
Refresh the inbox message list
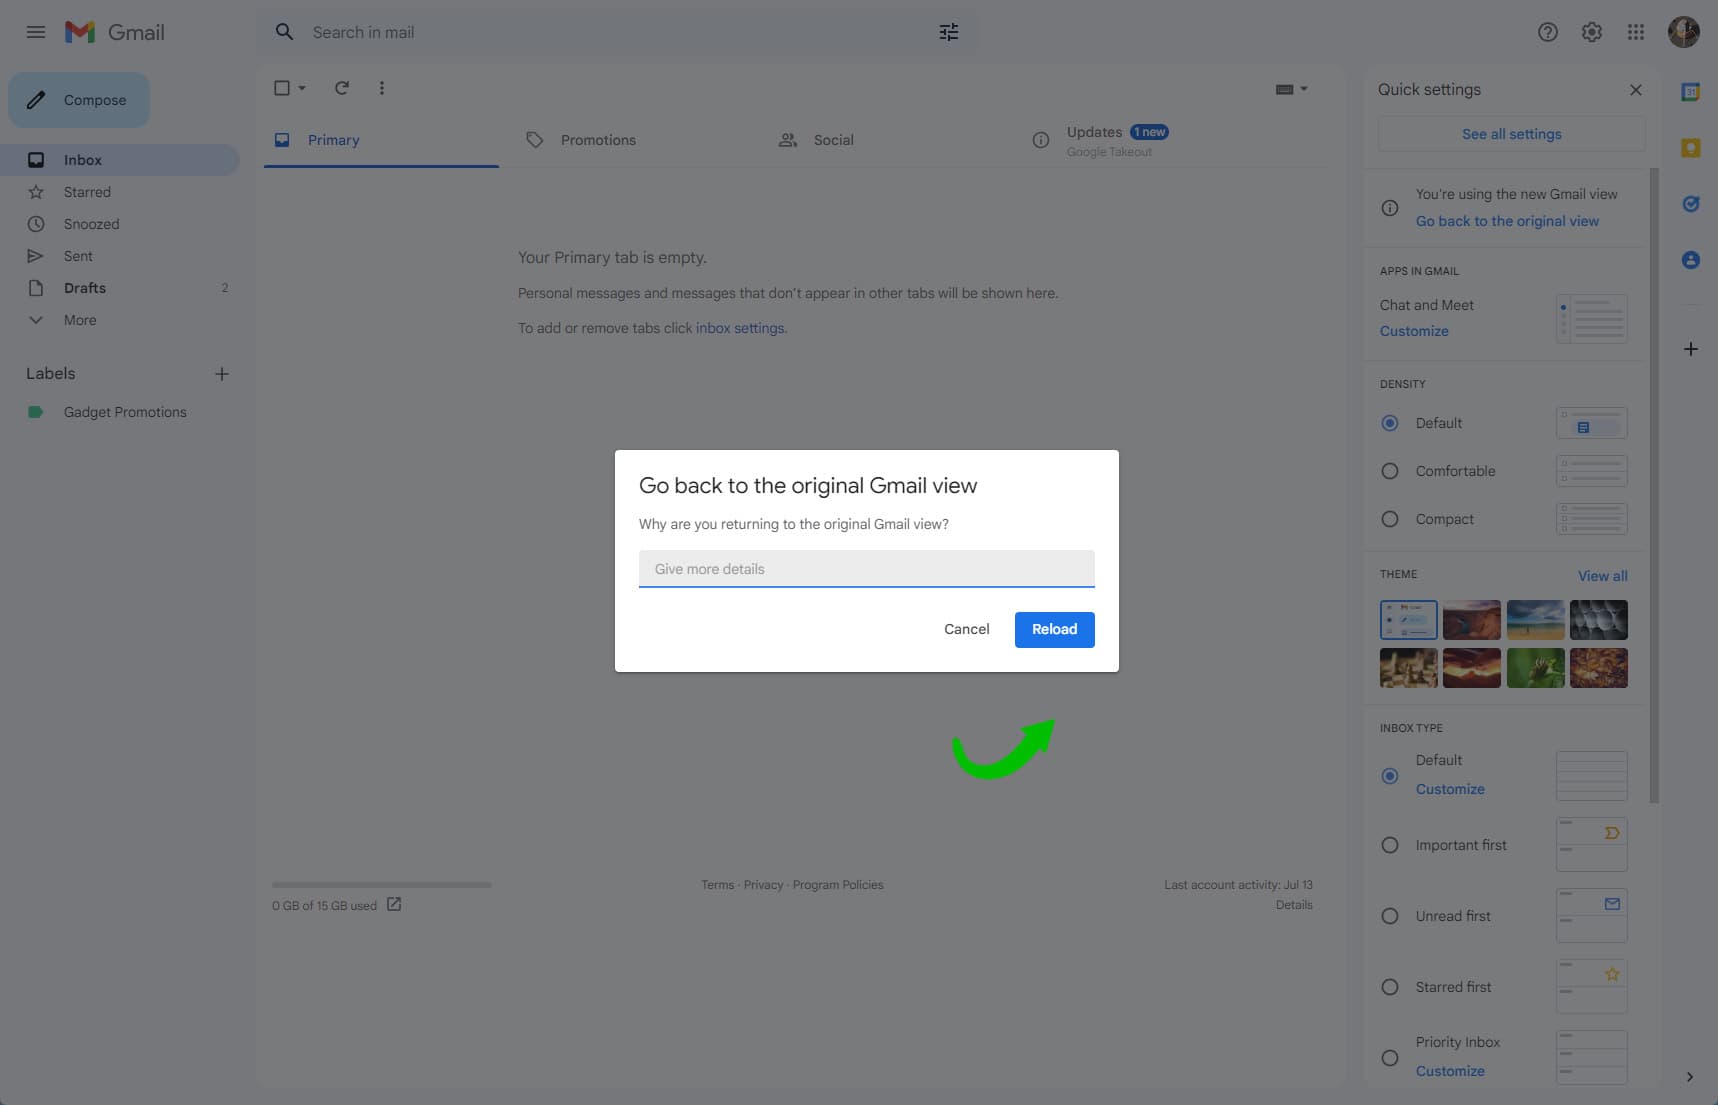pyautogui.click(x=341, y=88)
